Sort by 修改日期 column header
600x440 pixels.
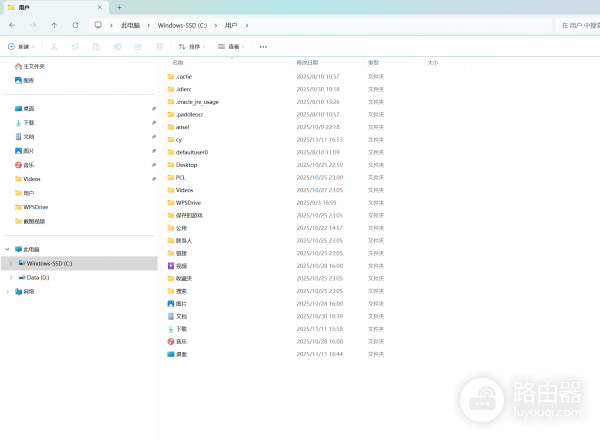point(307,62)
